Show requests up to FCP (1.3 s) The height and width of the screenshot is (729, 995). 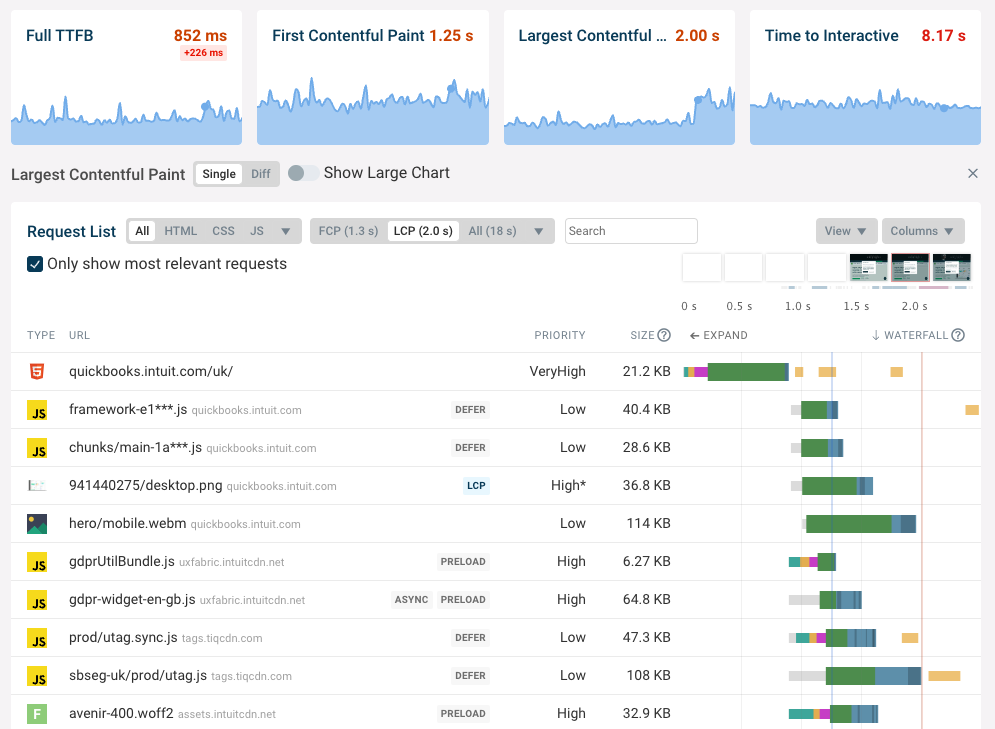(x=348, y=231)
